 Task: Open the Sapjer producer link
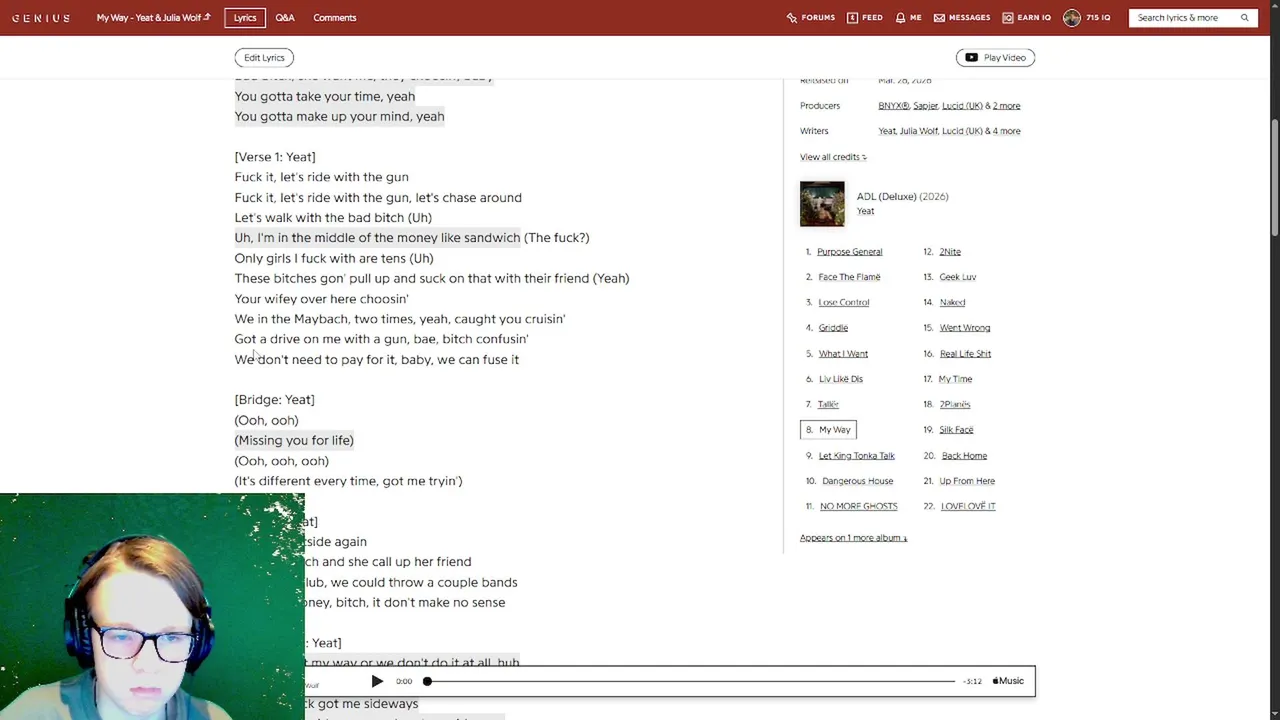tap(925, 106)
